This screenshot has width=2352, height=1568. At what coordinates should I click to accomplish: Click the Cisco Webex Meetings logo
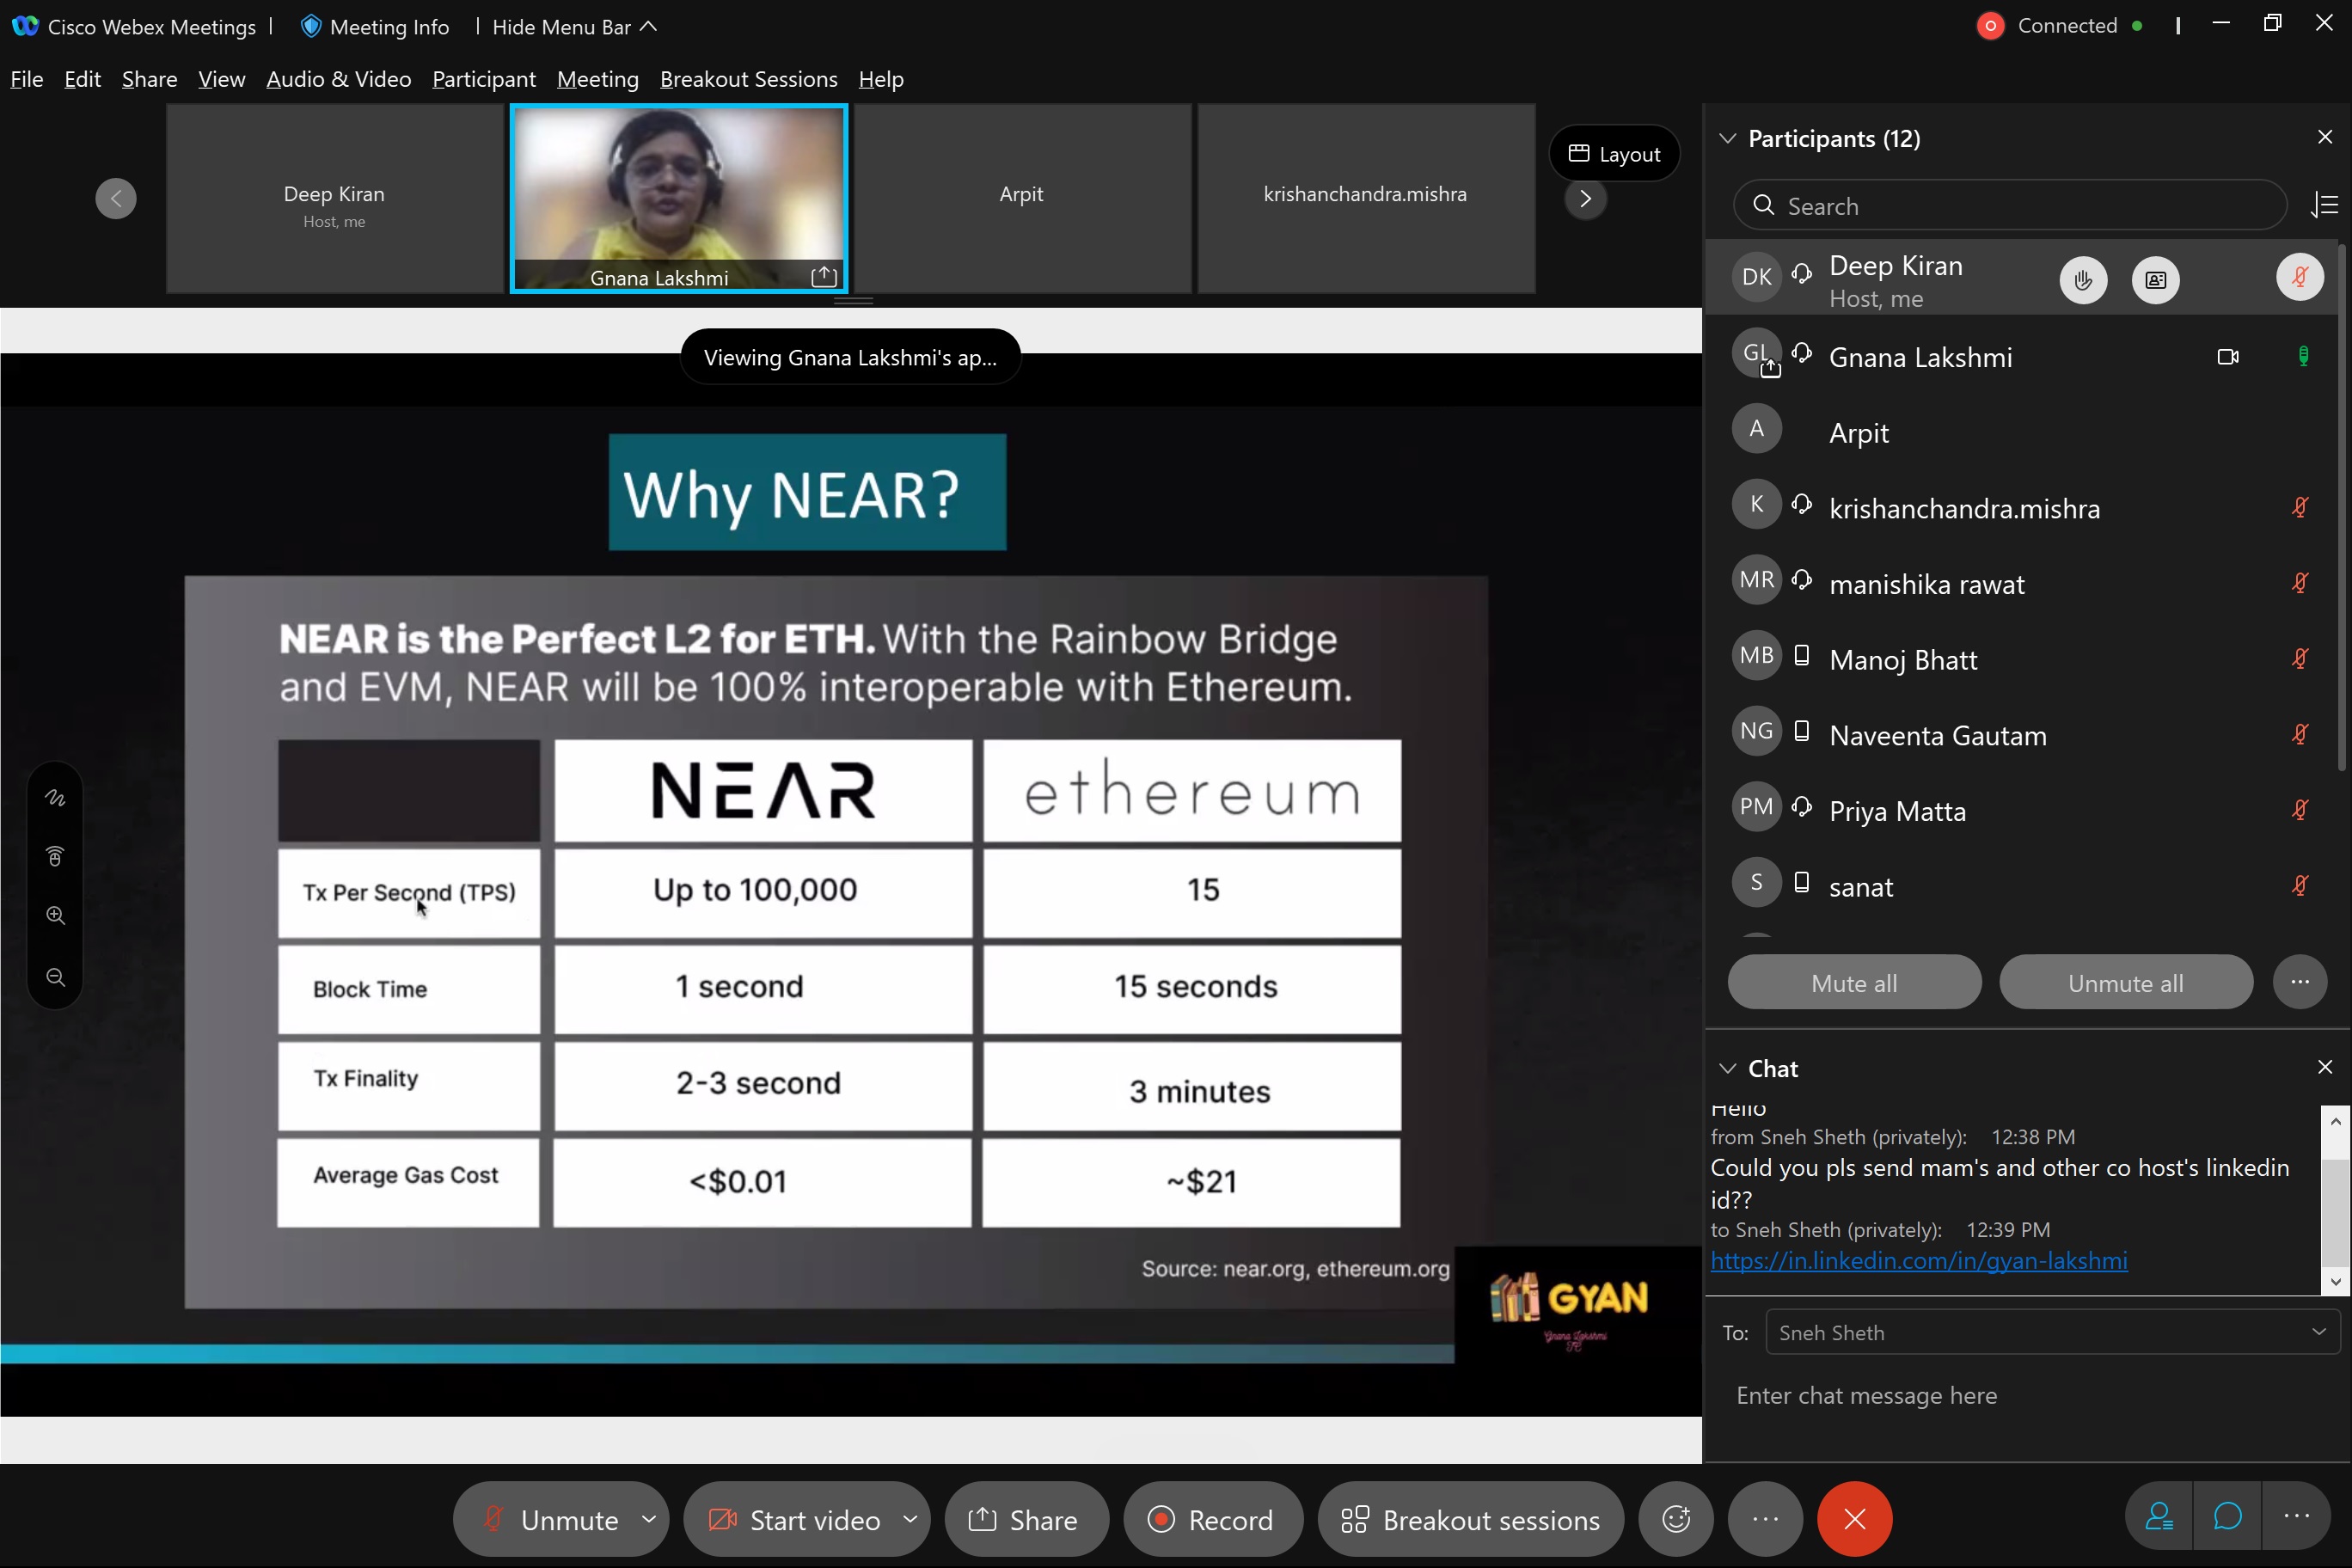[x=25, y=26]
